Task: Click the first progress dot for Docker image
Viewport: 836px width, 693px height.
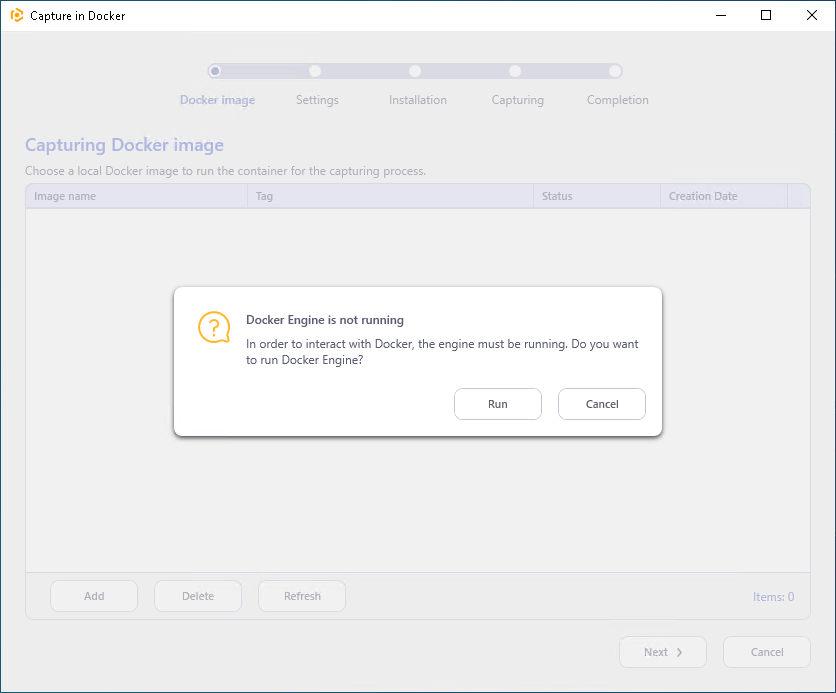Action: [215, 71]
